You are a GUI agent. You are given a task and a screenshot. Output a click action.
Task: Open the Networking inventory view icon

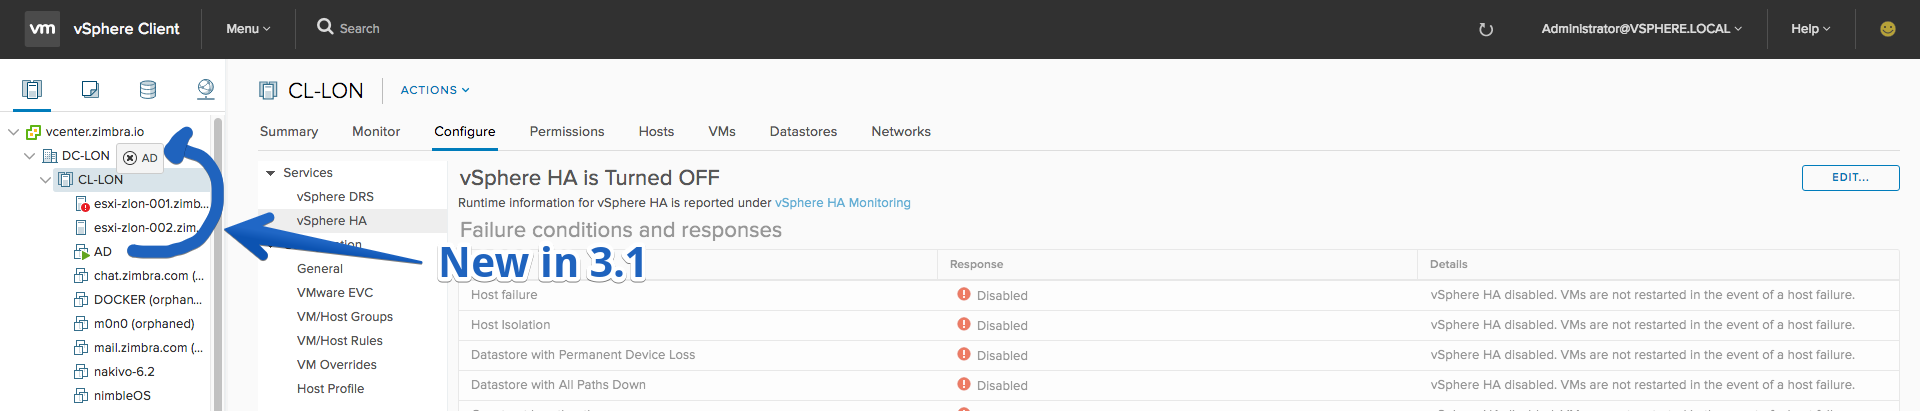click(206, 90)
